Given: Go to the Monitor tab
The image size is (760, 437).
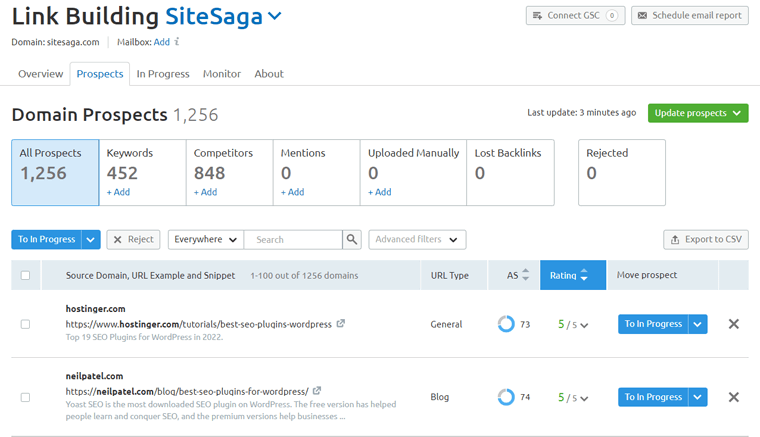Looking at the screenshot, I should point(222,74).
